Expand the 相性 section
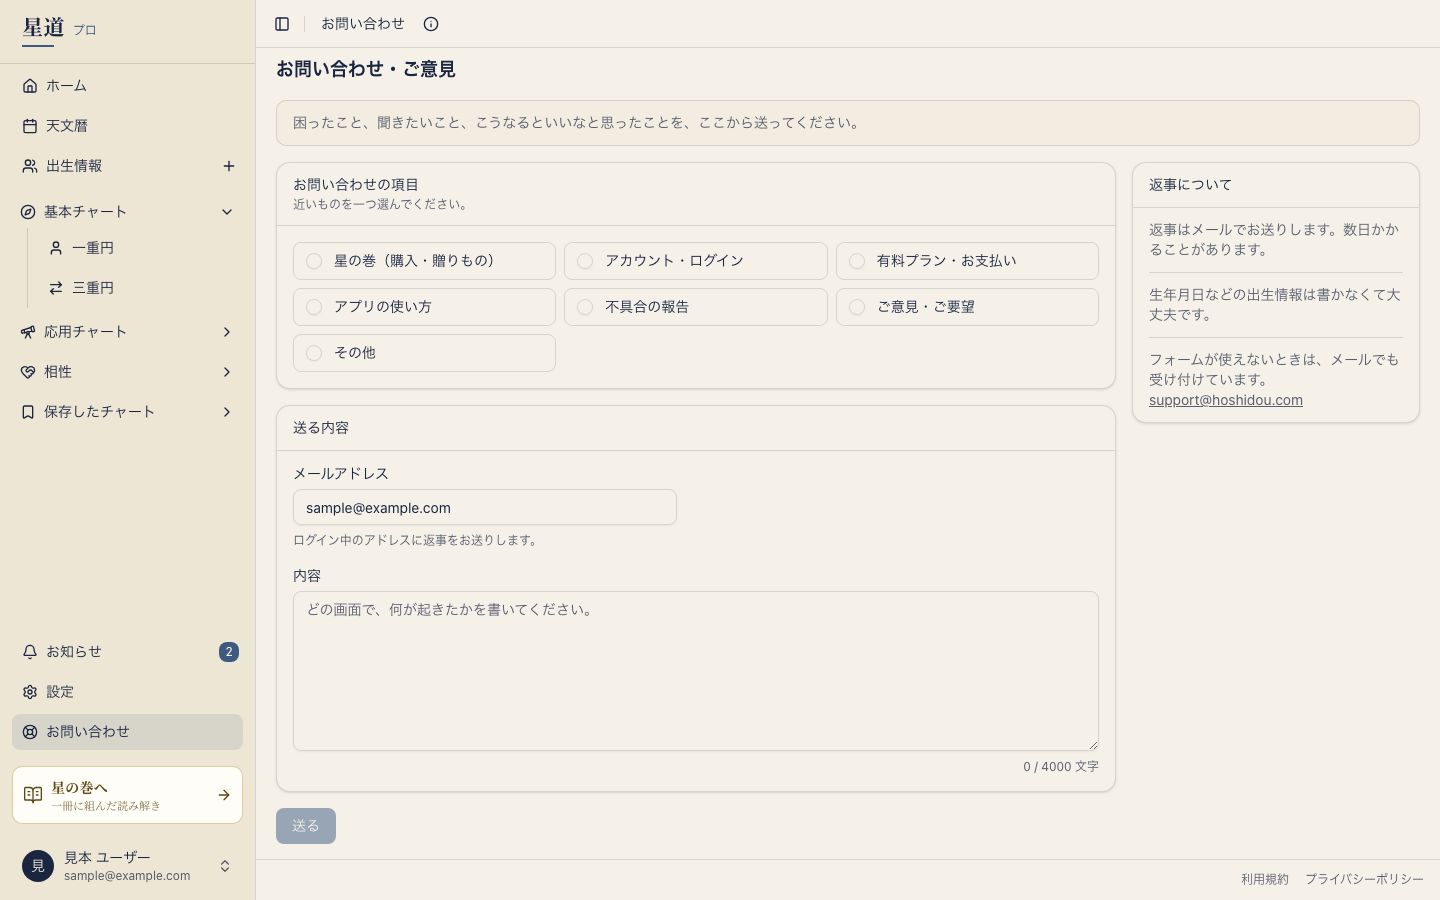 [127, 372]
